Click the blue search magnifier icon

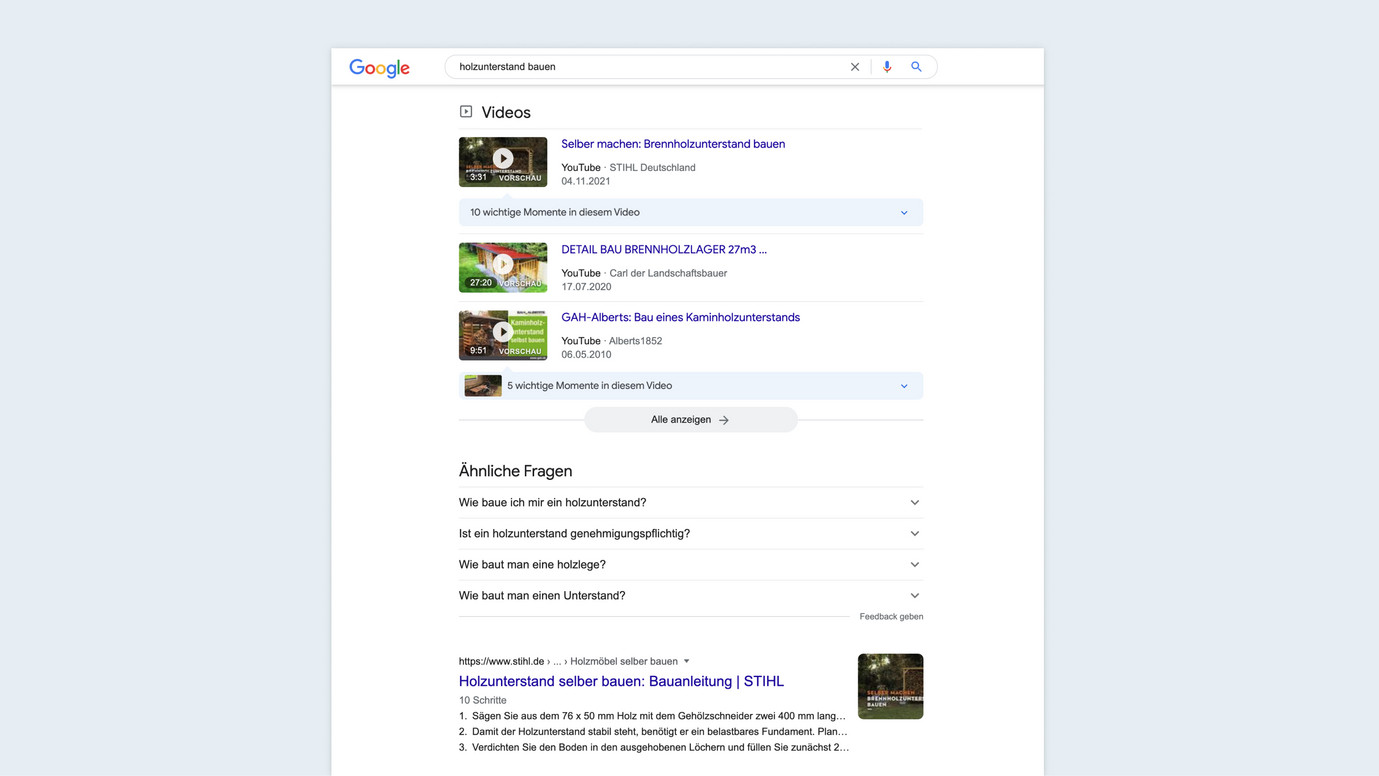click(916, 67)
